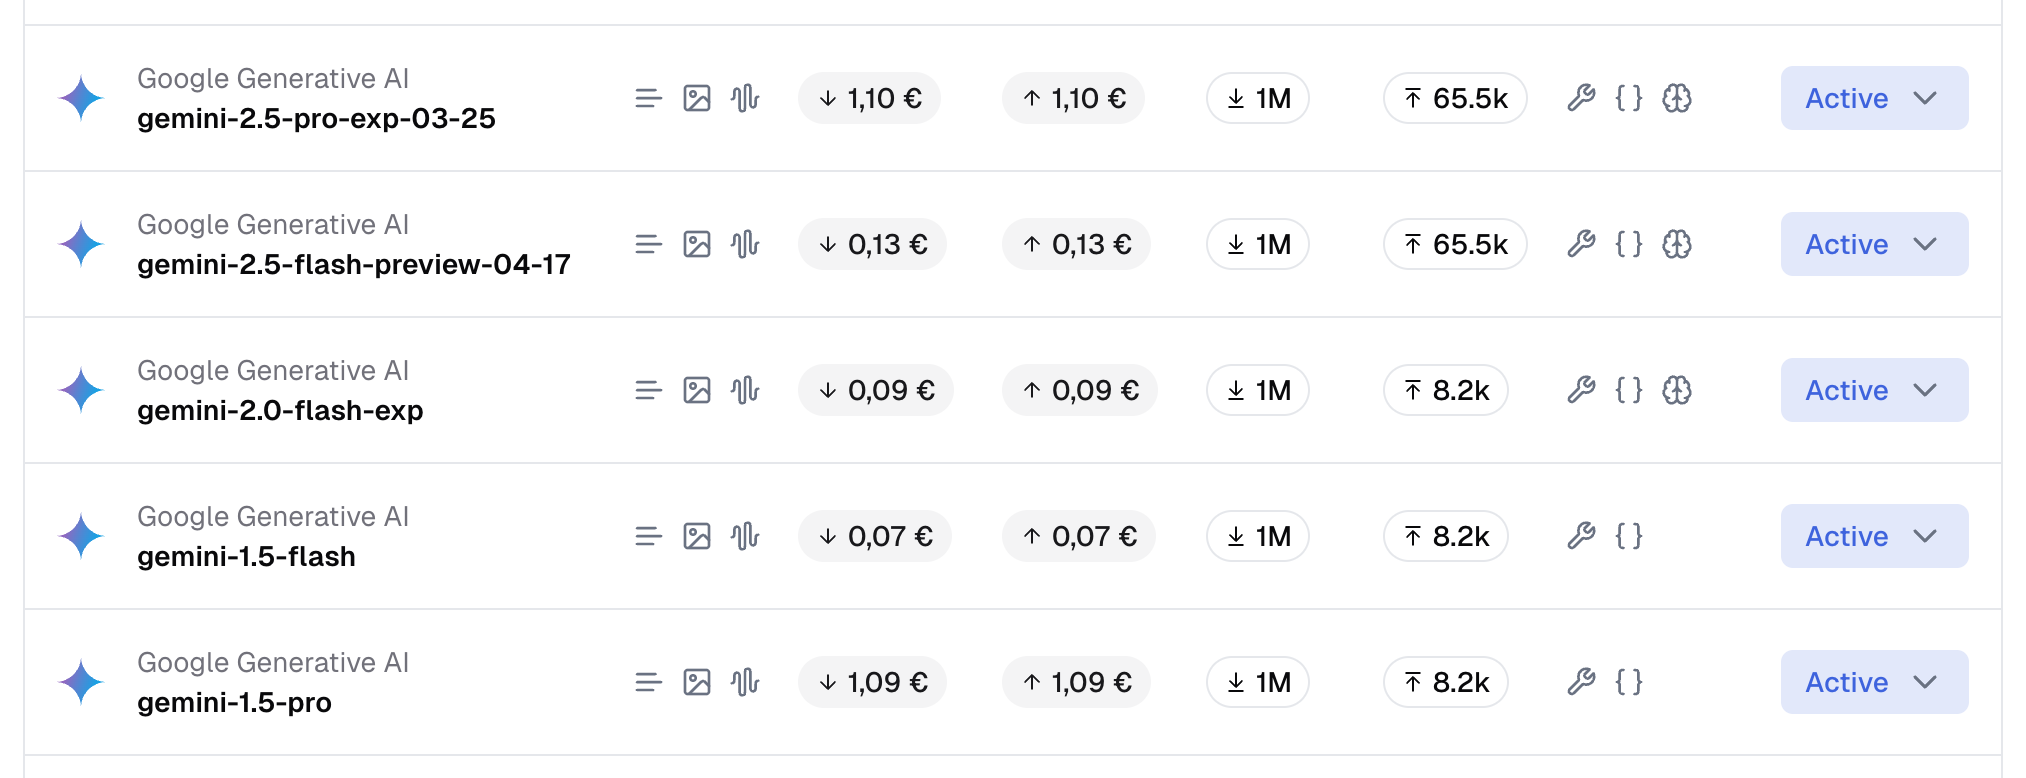
Task: Click the wrench icon on gemini-2.0-flash-exp
Action: click(1581, 390)
